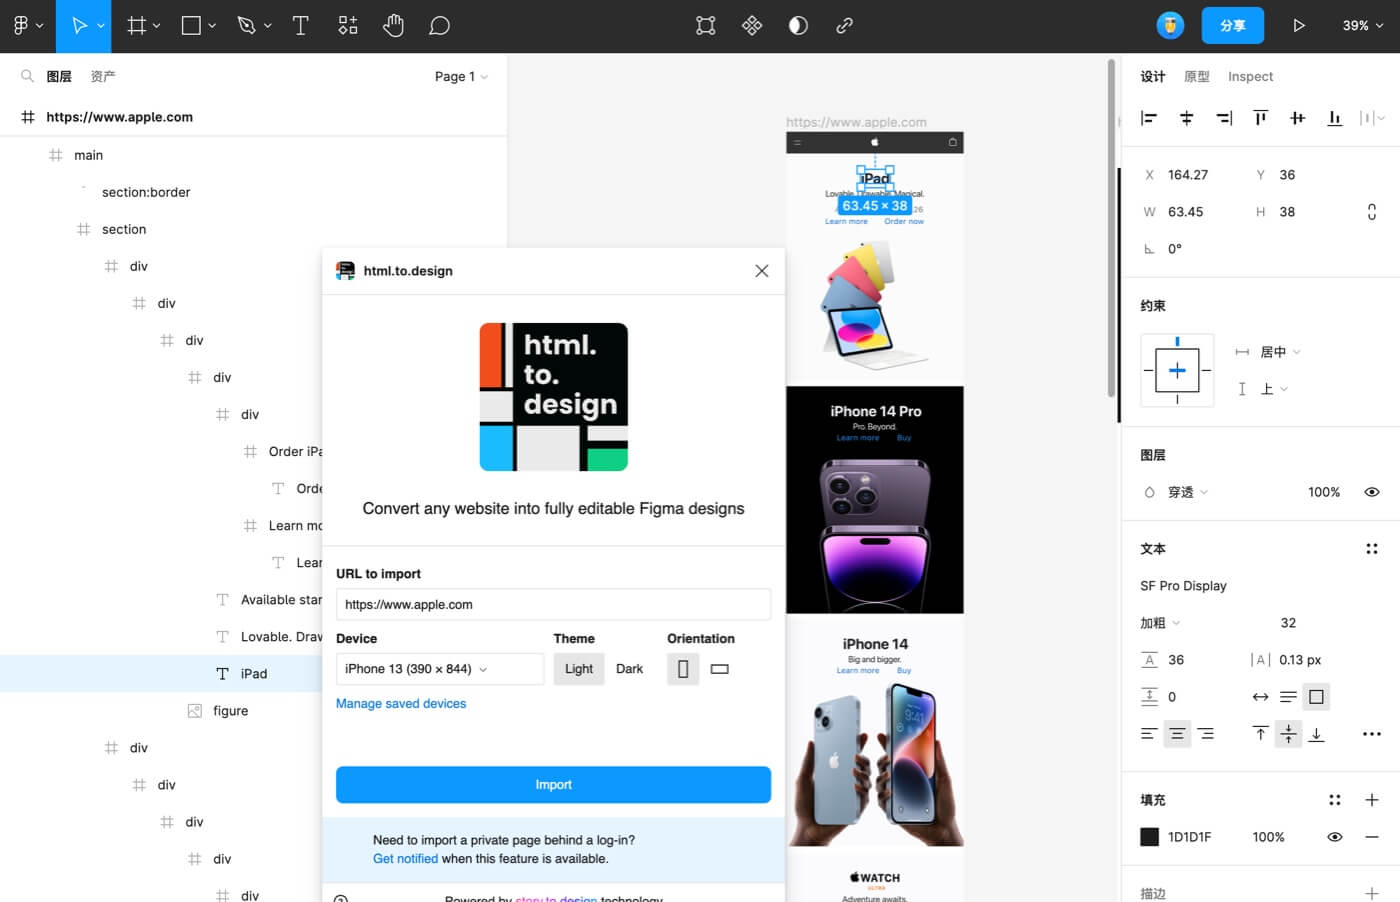
Task: Switch to the 图层 layers tab
Action: point(59,76)
